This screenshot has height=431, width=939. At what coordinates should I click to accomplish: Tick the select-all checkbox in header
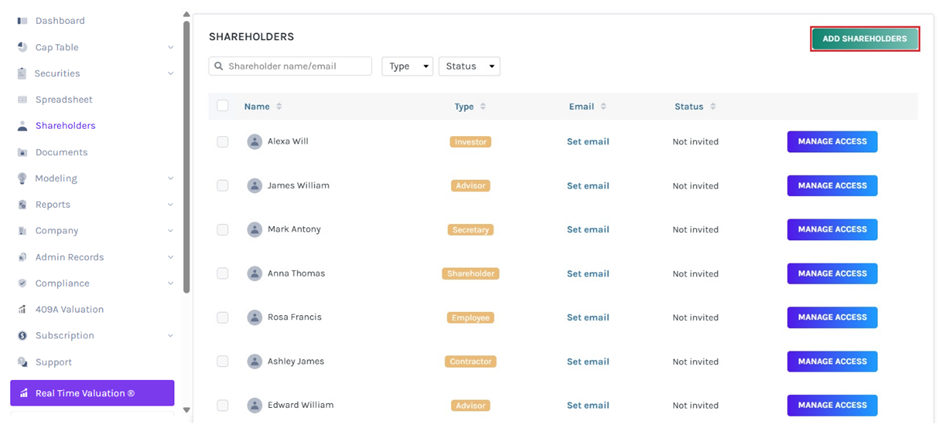(x=222, y=106)
